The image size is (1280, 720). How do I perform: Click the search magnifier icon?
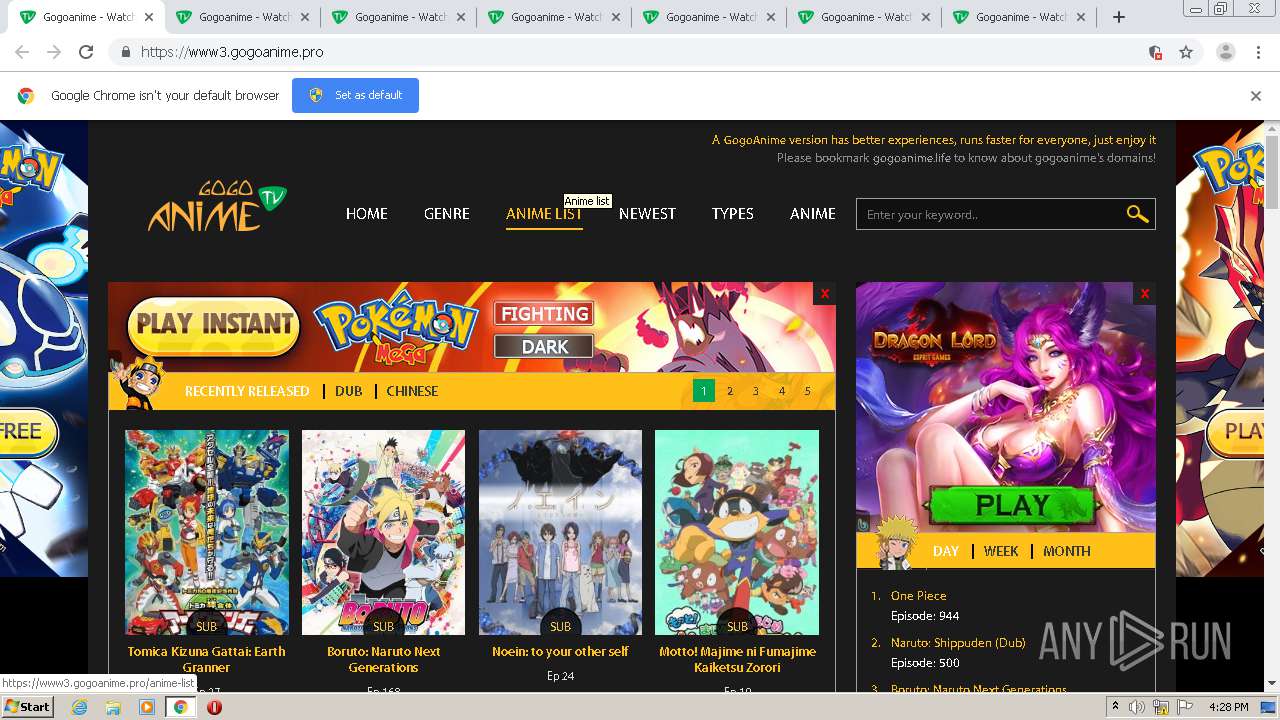click(x=1137, y=214)
